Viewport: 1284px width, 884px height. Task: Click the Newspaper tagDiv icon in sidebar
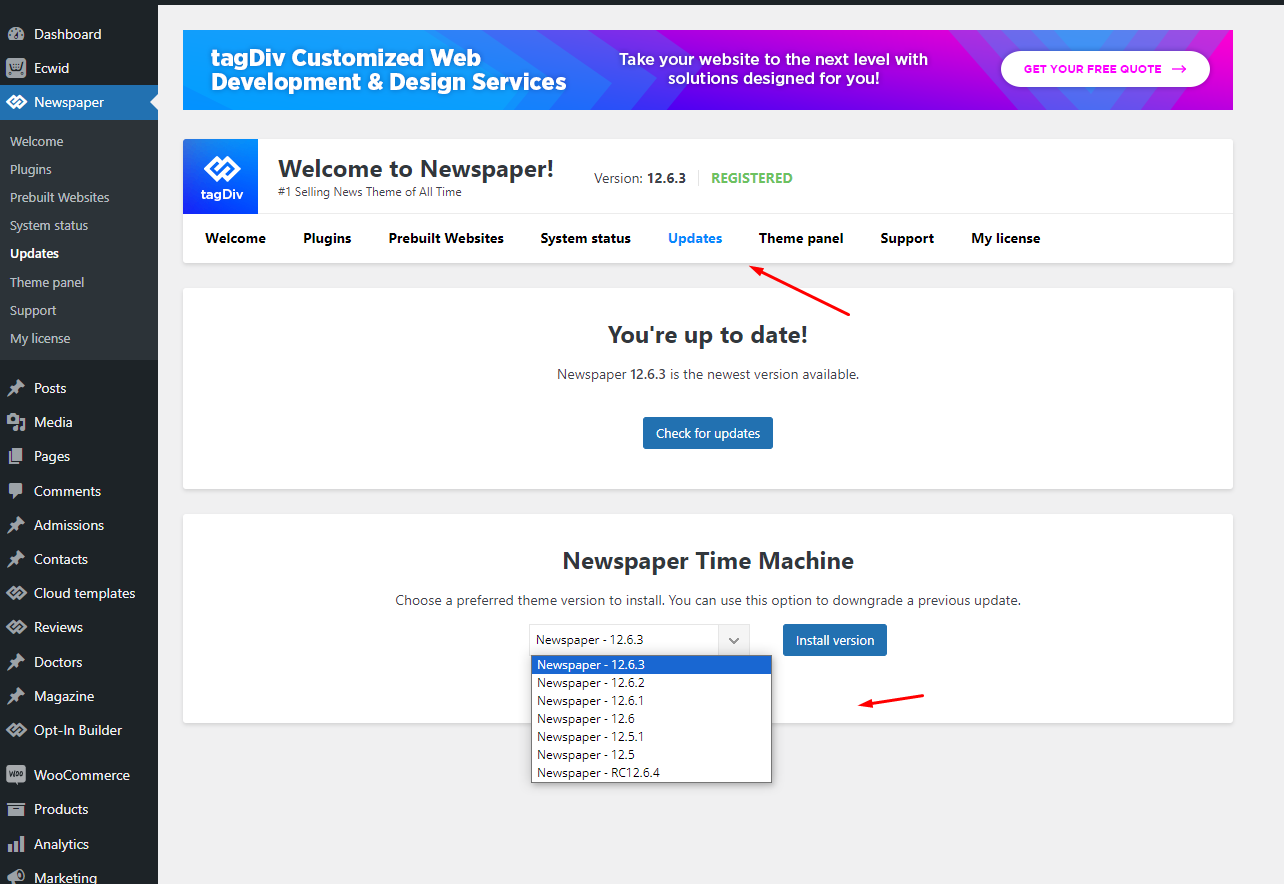(16, 102)
